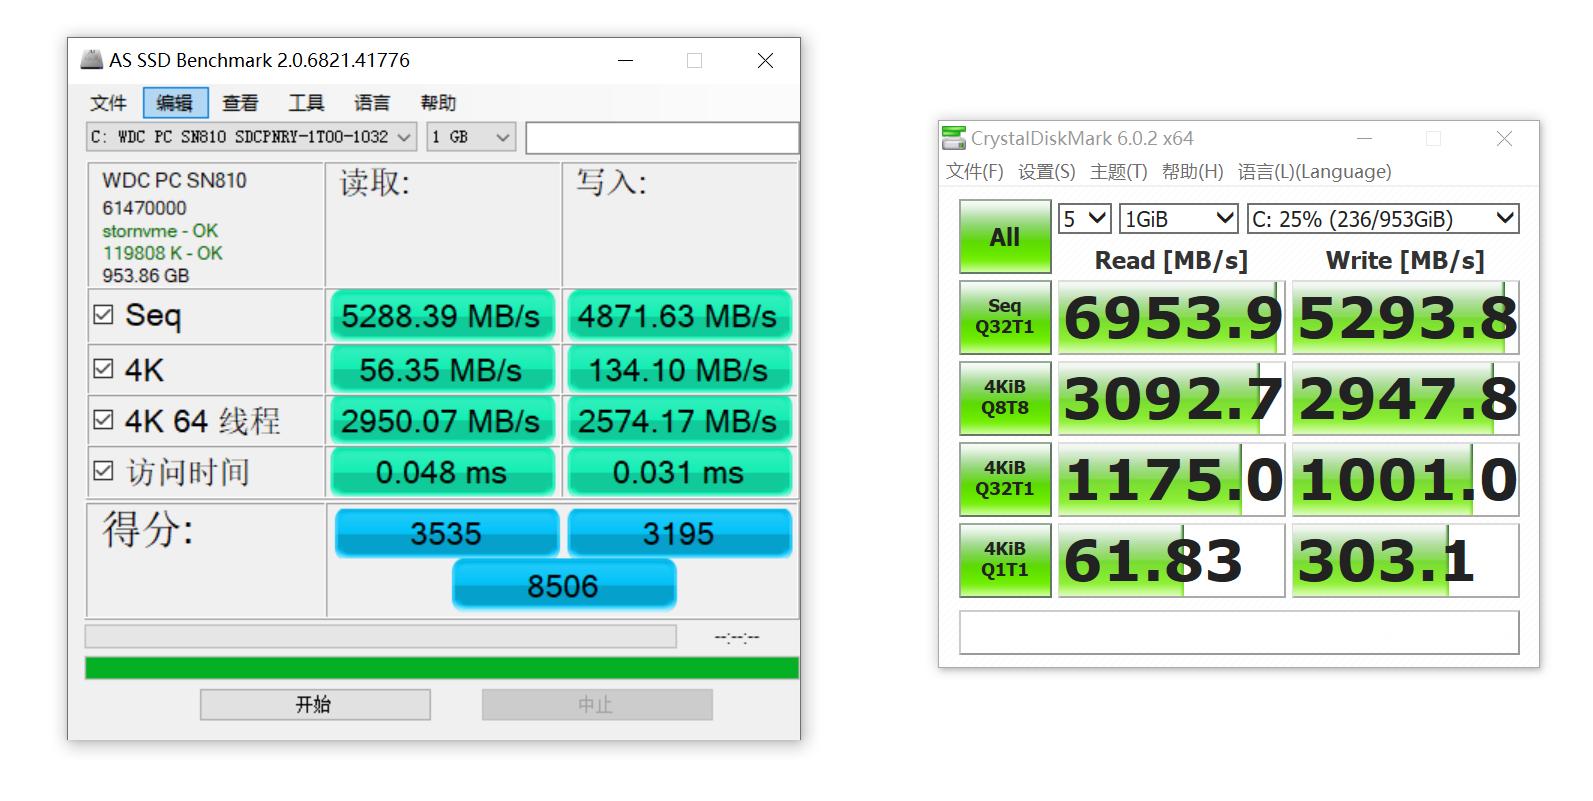
Task: Click the 119808 K - OK alignment status
Action: [x=162, y=253]
